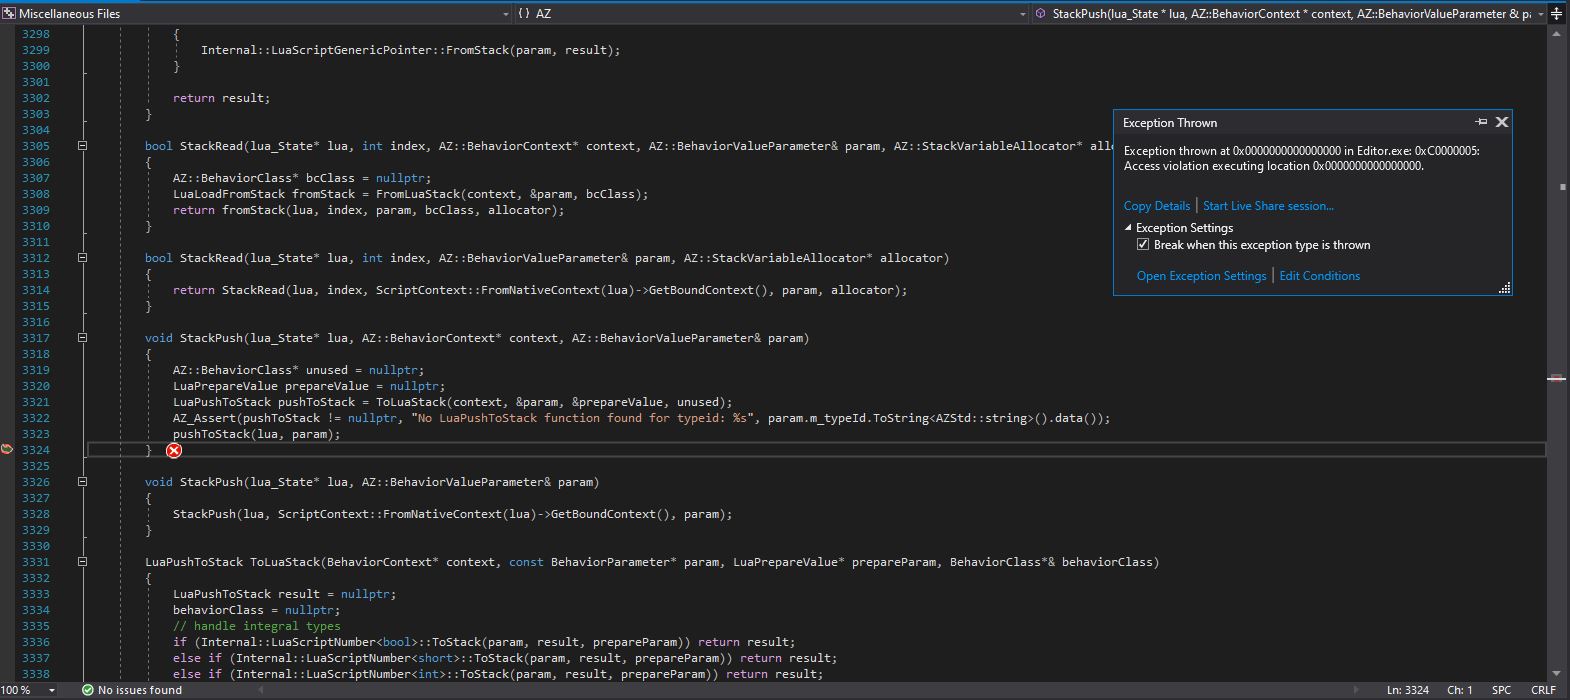This screenshot has height=700, width=1570.
Task: Click line number 3317 in the gutter
Action: 35,338
